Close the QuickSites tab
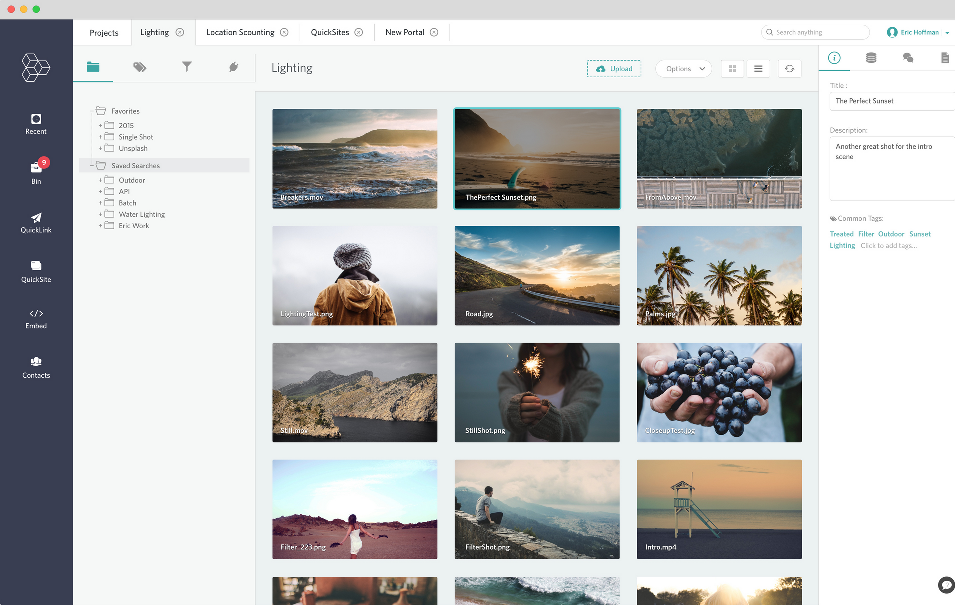The width and height of the screenshot is (955, 605). click(359, 32)
